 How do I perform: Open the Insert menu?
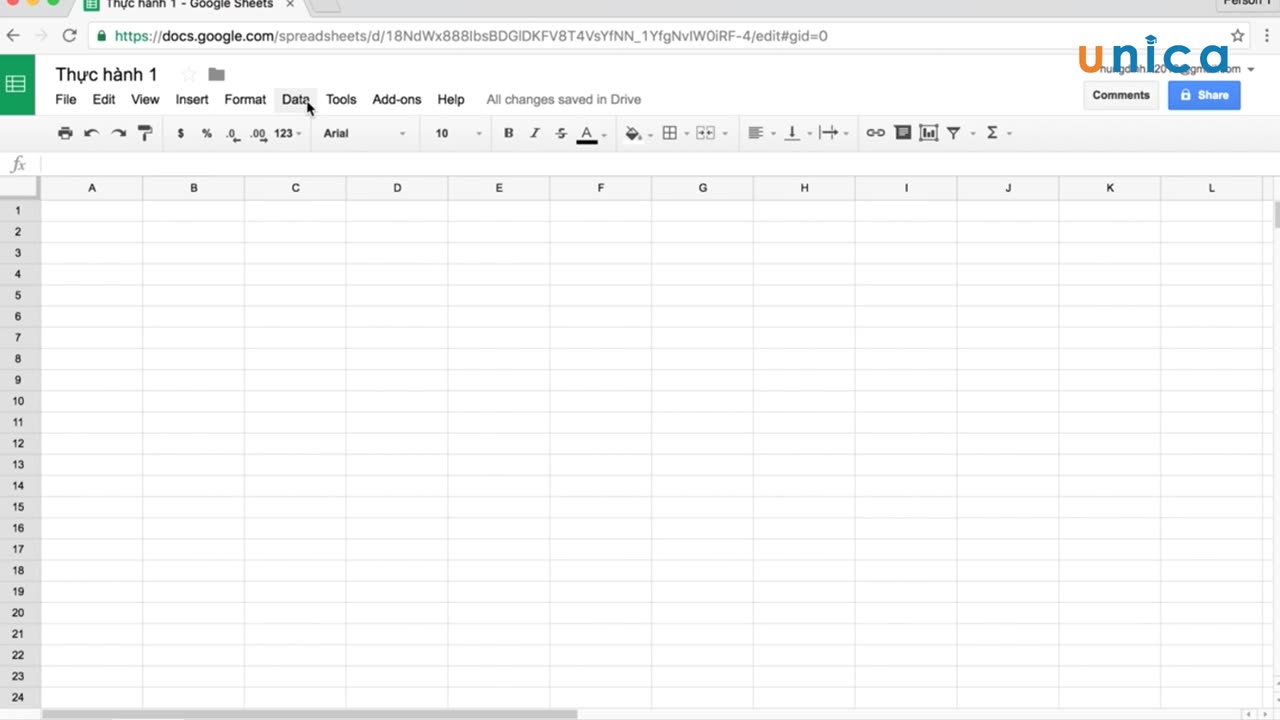[x=192, y=99]
